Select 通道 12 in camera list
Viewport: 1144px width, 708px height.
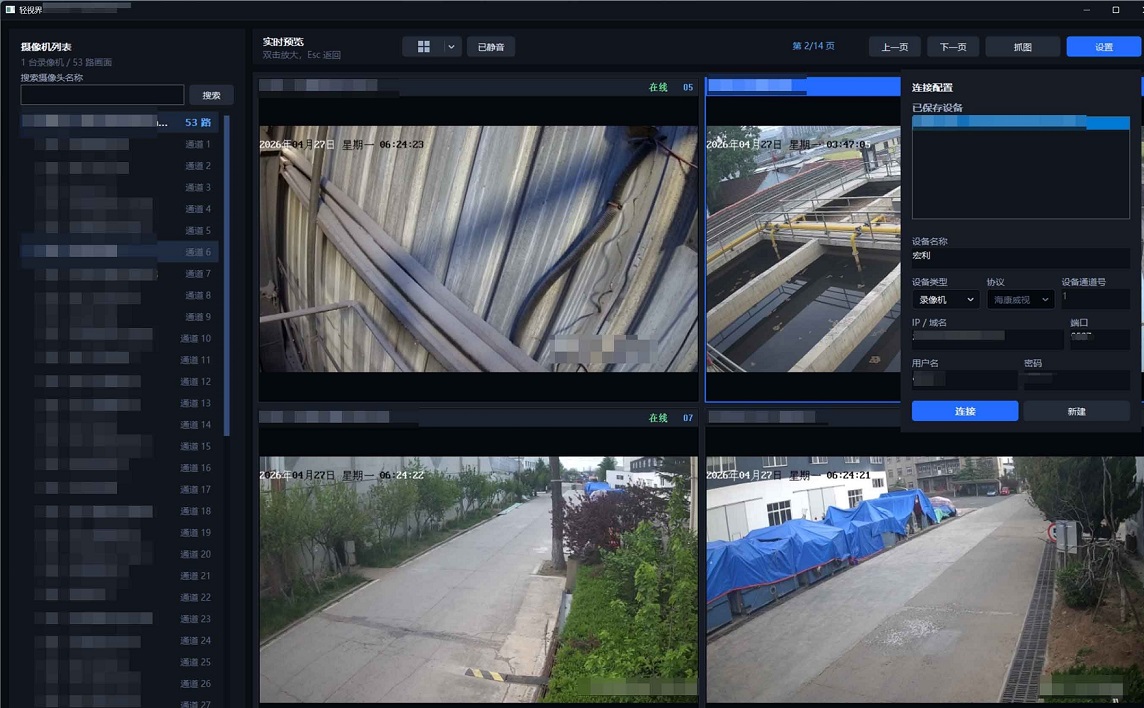tap(120, 382)
